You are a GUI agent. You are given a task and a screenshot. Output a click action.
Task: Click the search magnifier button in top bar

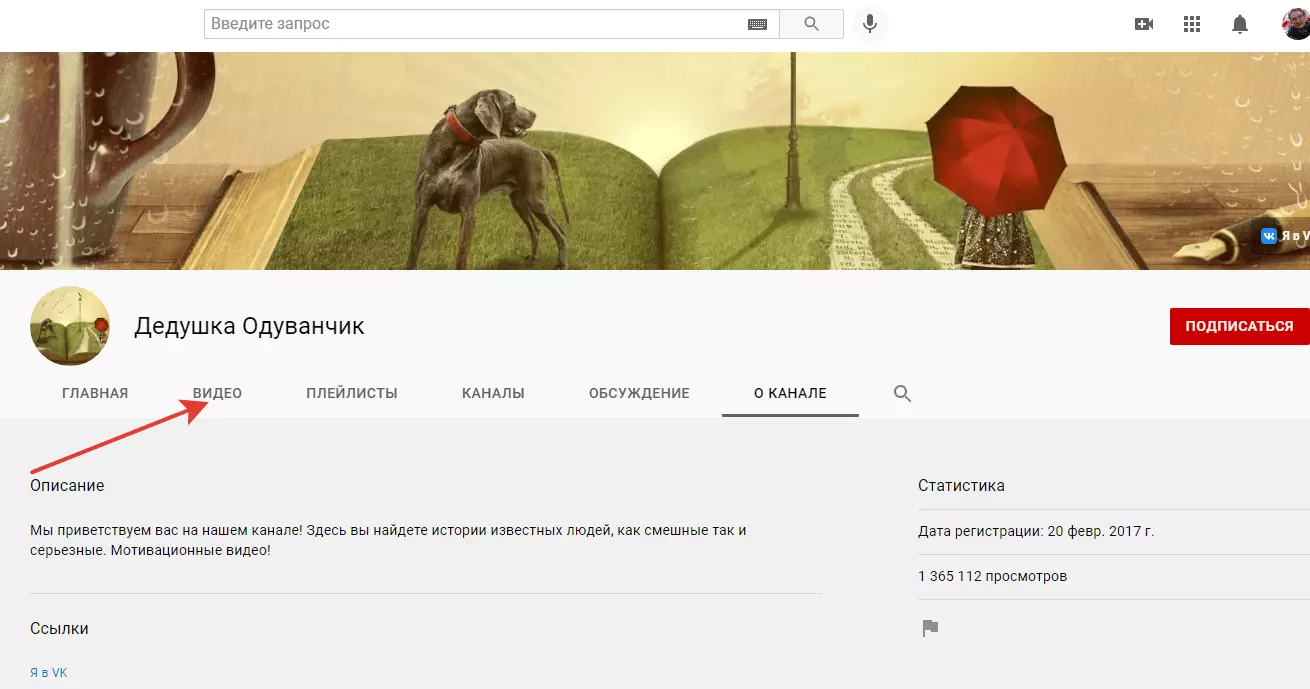[x=811, y=23]
